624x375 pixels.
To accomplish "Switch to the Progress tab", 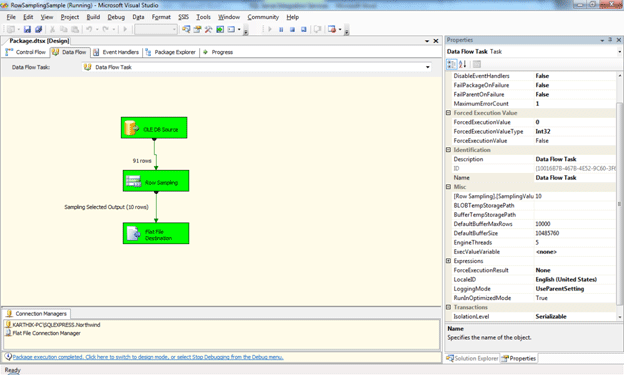I will click(218, 52).
